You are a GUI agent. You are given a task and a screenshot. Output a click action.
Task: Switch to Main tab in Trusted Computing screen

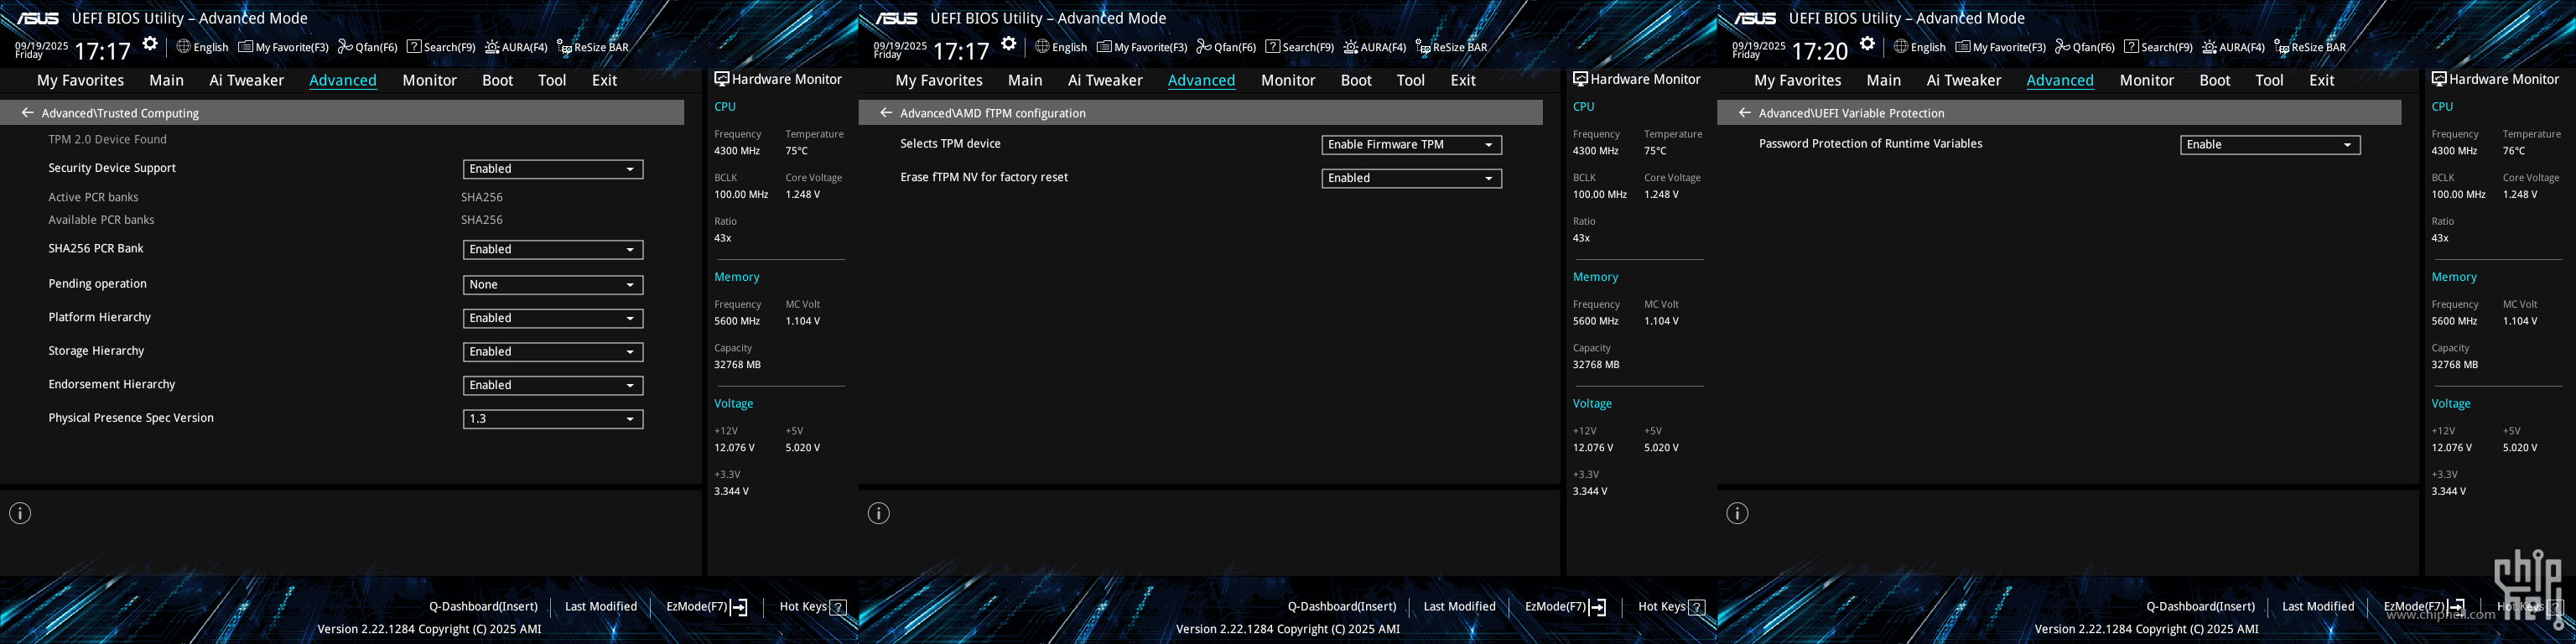coord(166,80)
